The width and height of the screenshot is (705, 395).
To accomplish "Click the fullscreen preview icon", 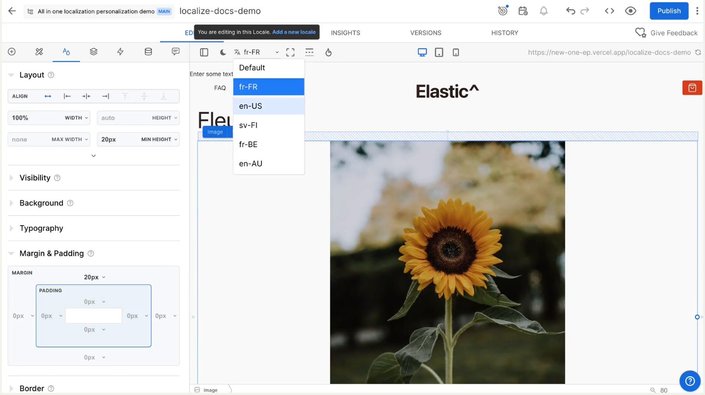I will (x=290, y=52).
